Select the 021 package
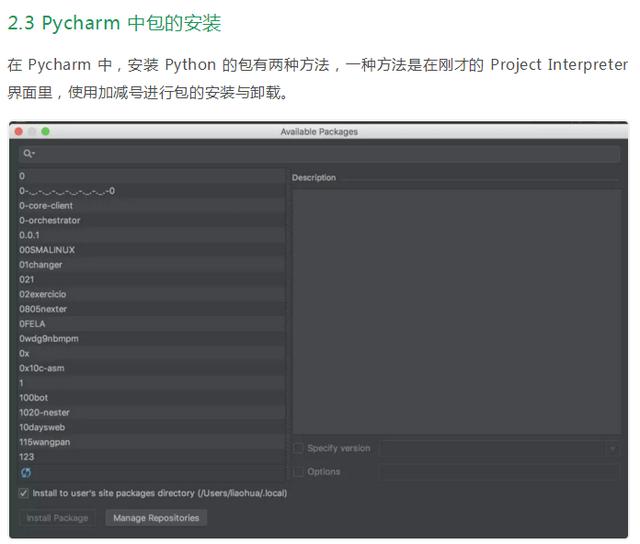Screen dimensions: 640x544 coord(152,280)
